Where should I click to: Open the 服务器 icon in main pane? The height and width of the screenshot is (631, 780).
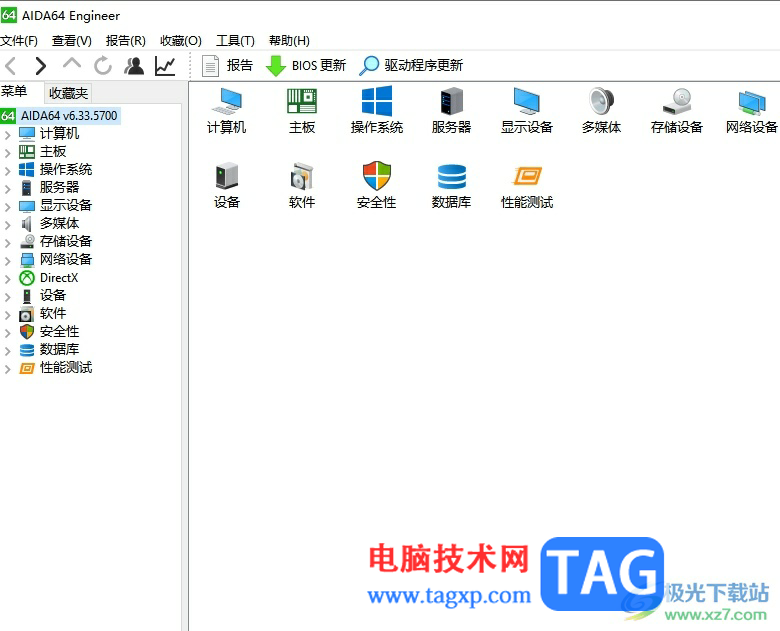point(452,101)
